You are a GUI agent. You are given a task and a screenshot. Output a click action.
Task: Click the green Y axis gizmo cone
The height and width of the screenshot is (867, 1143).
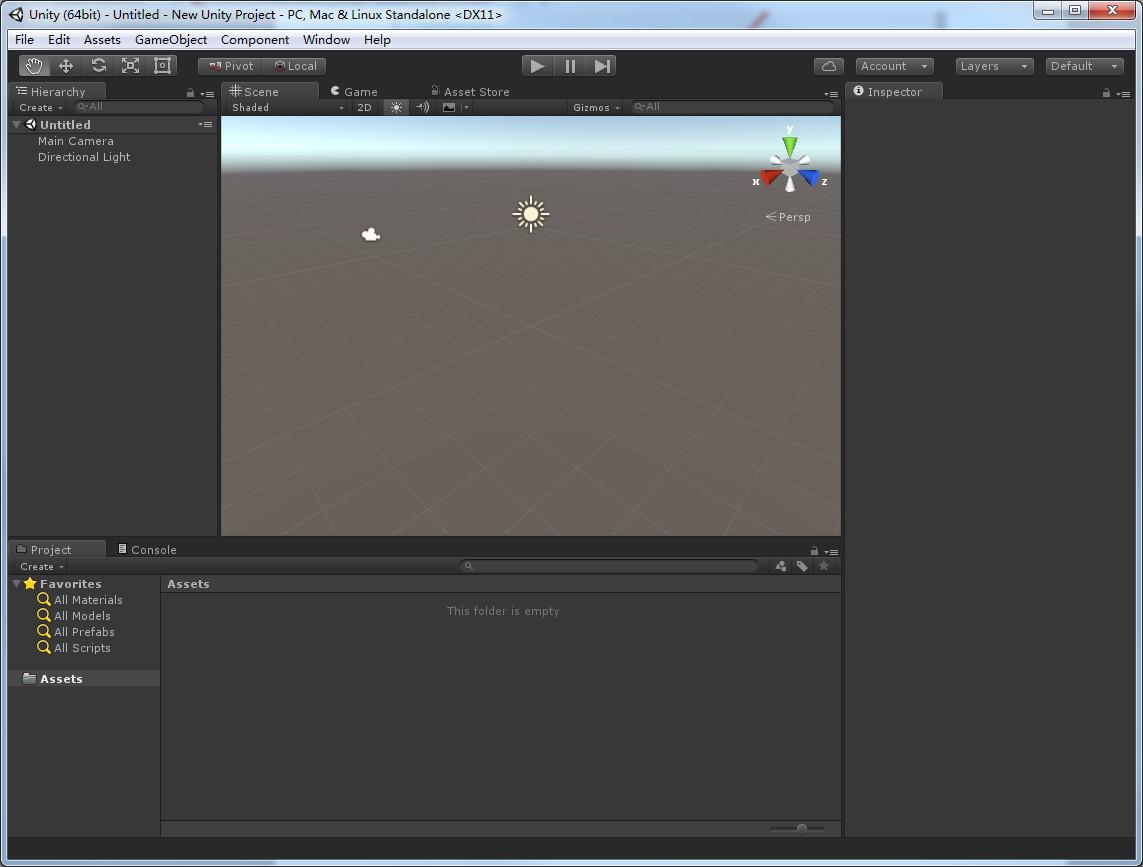790,146
